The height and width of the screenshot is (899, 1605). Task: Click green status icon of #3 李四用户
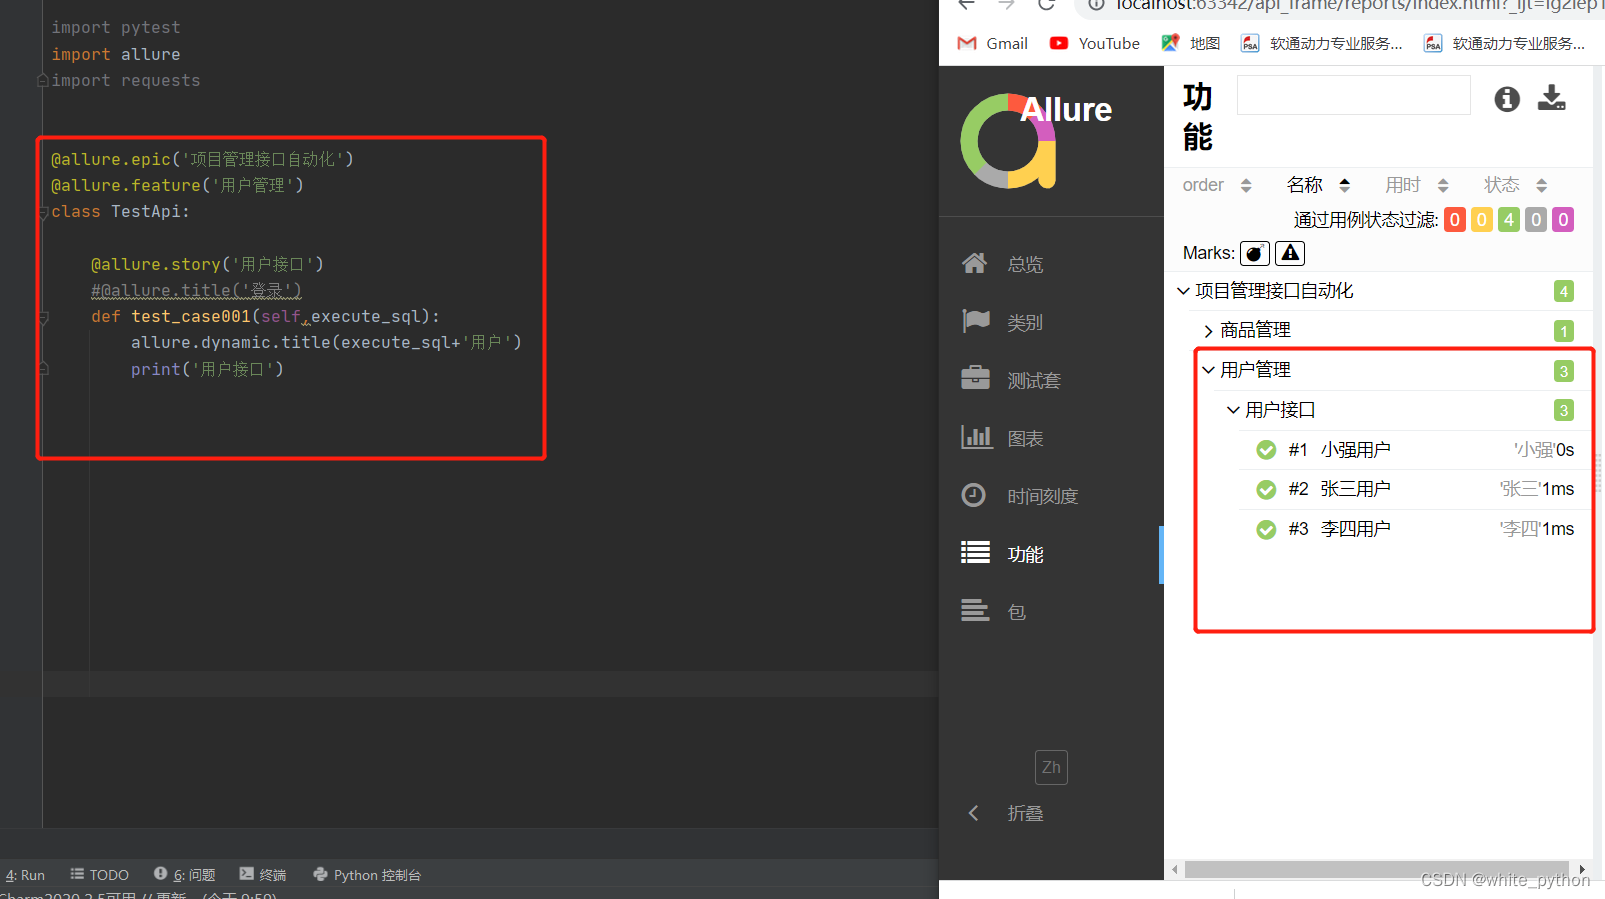point(1266,529)
